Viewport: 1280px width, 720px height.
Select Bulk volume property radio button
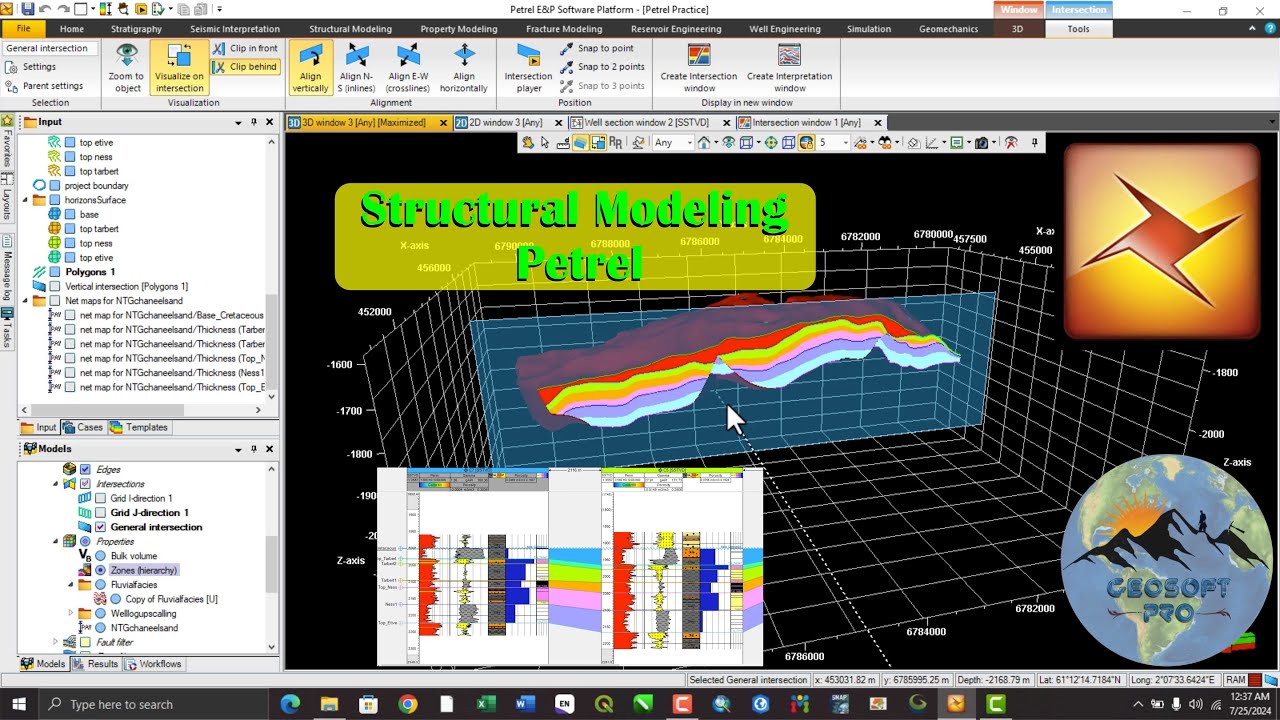coord(100,556)
